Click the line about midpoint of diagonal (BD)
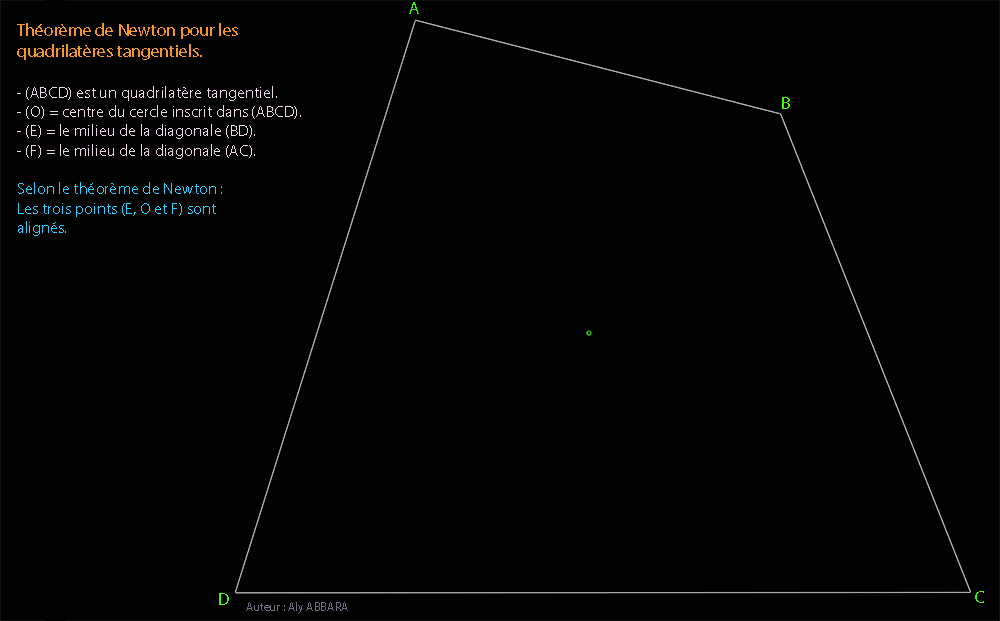 (x=137, y=131)
